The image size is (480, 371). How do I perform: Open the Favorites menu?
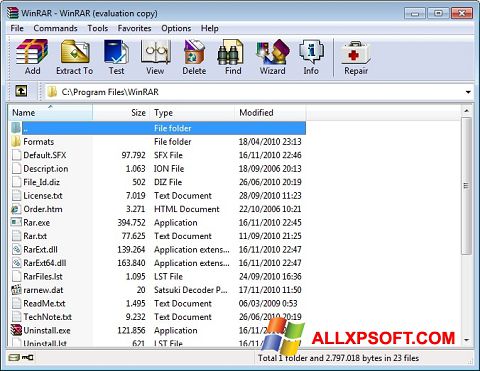tap(134, 28)
